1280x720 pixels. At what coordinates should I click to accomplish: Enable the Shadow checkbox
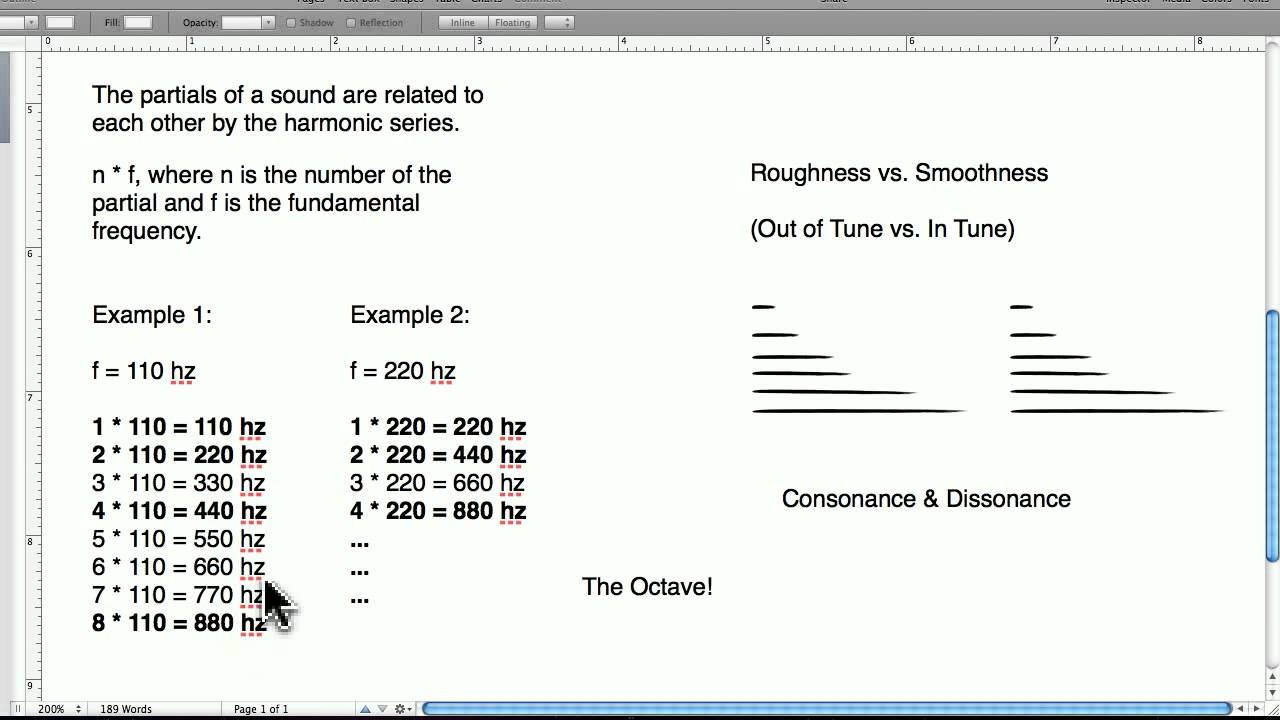coord(291,23)
